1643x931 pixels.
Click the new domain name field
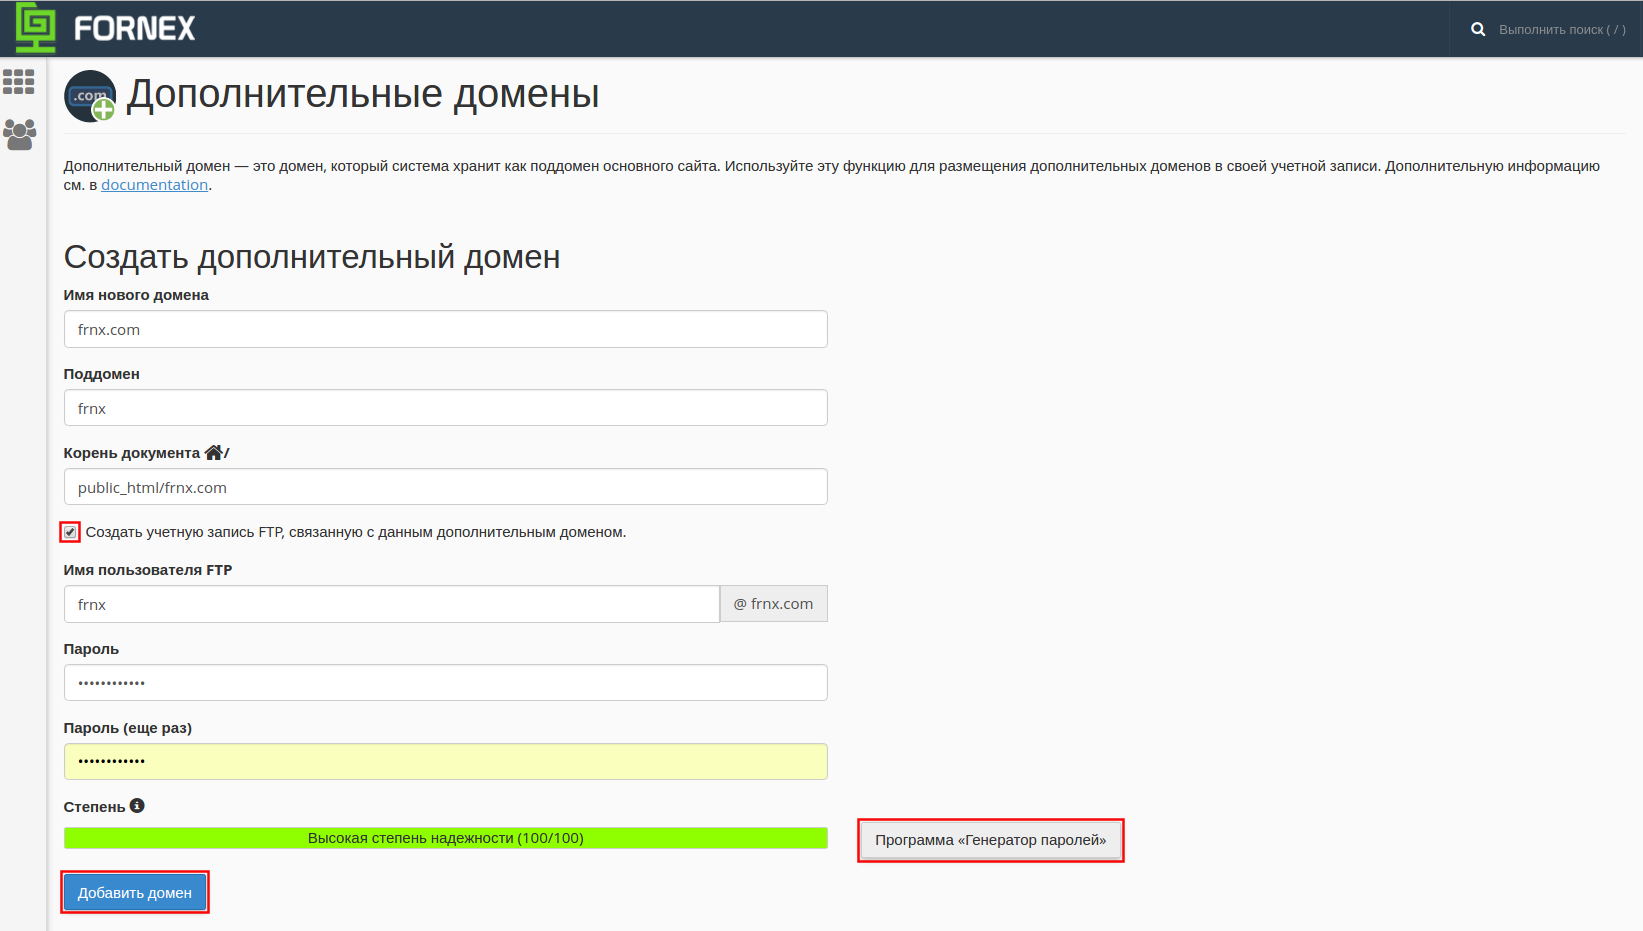click(x=446, y=329)
